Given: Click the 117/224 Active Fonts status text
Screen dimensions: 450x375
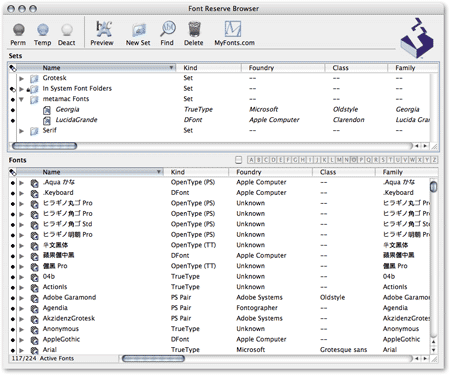Looking at the screenshot, I should (x=43, y=359).
